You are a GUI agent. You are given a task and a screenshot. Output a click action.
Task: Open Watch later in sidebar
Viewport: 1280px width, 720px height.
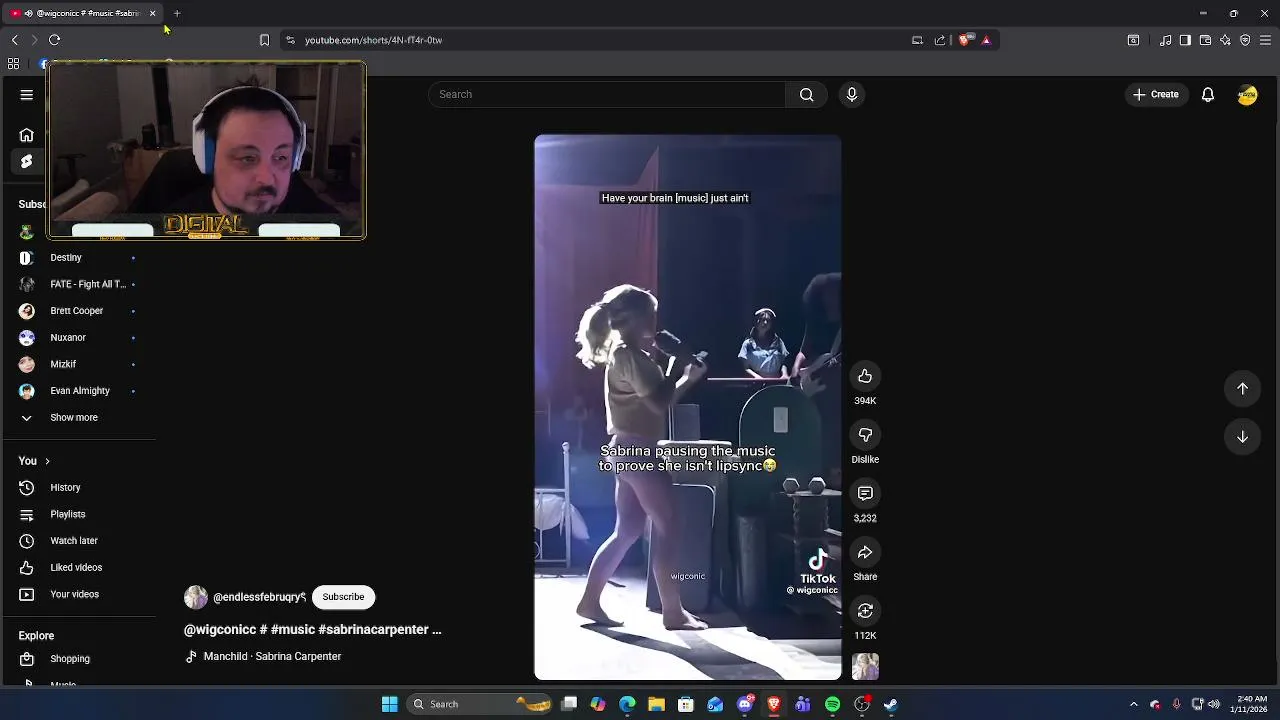click(x=74, y=541)
